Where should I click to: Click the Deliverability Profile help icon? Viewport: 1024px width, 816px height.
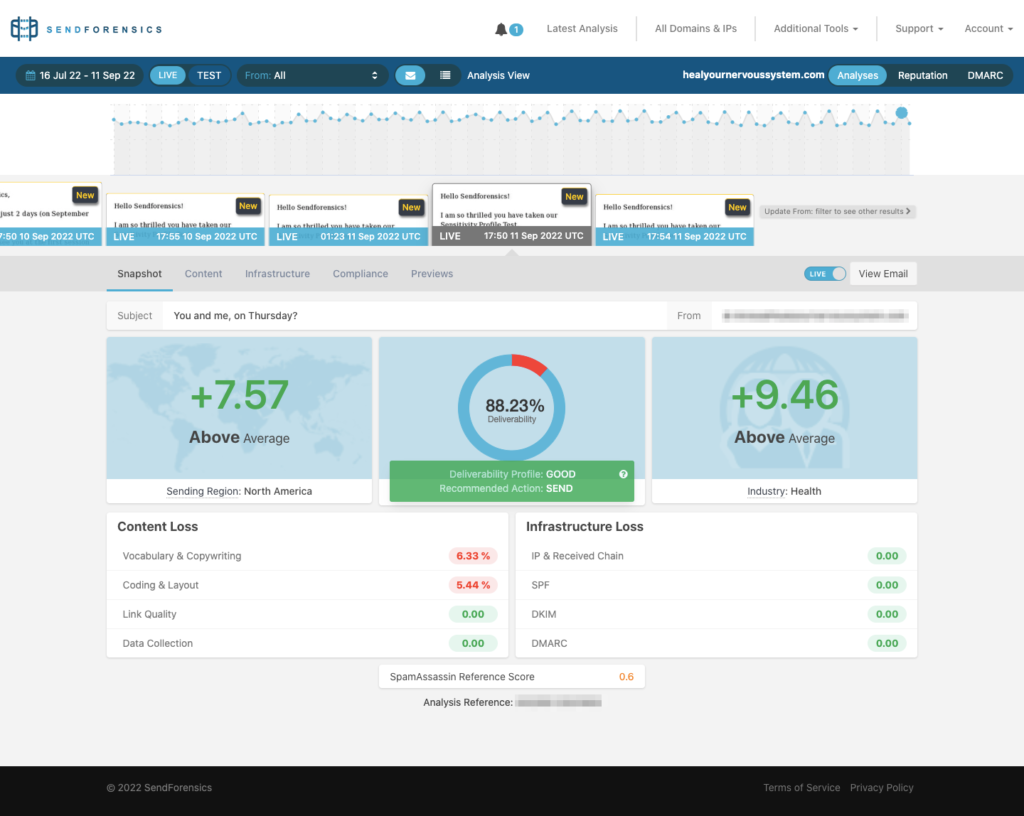(623, 474)
